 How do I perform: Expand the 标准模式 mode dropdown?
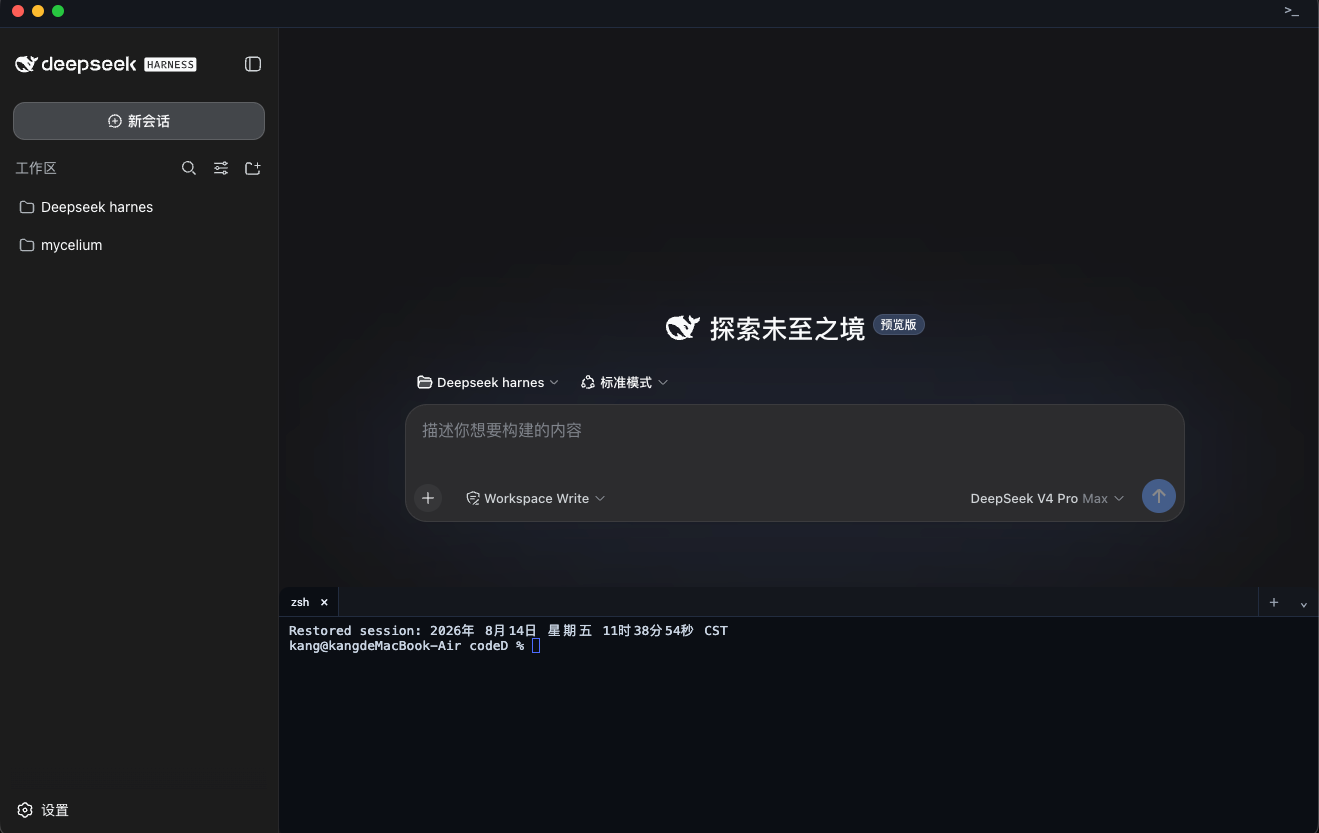click(624, 382)
